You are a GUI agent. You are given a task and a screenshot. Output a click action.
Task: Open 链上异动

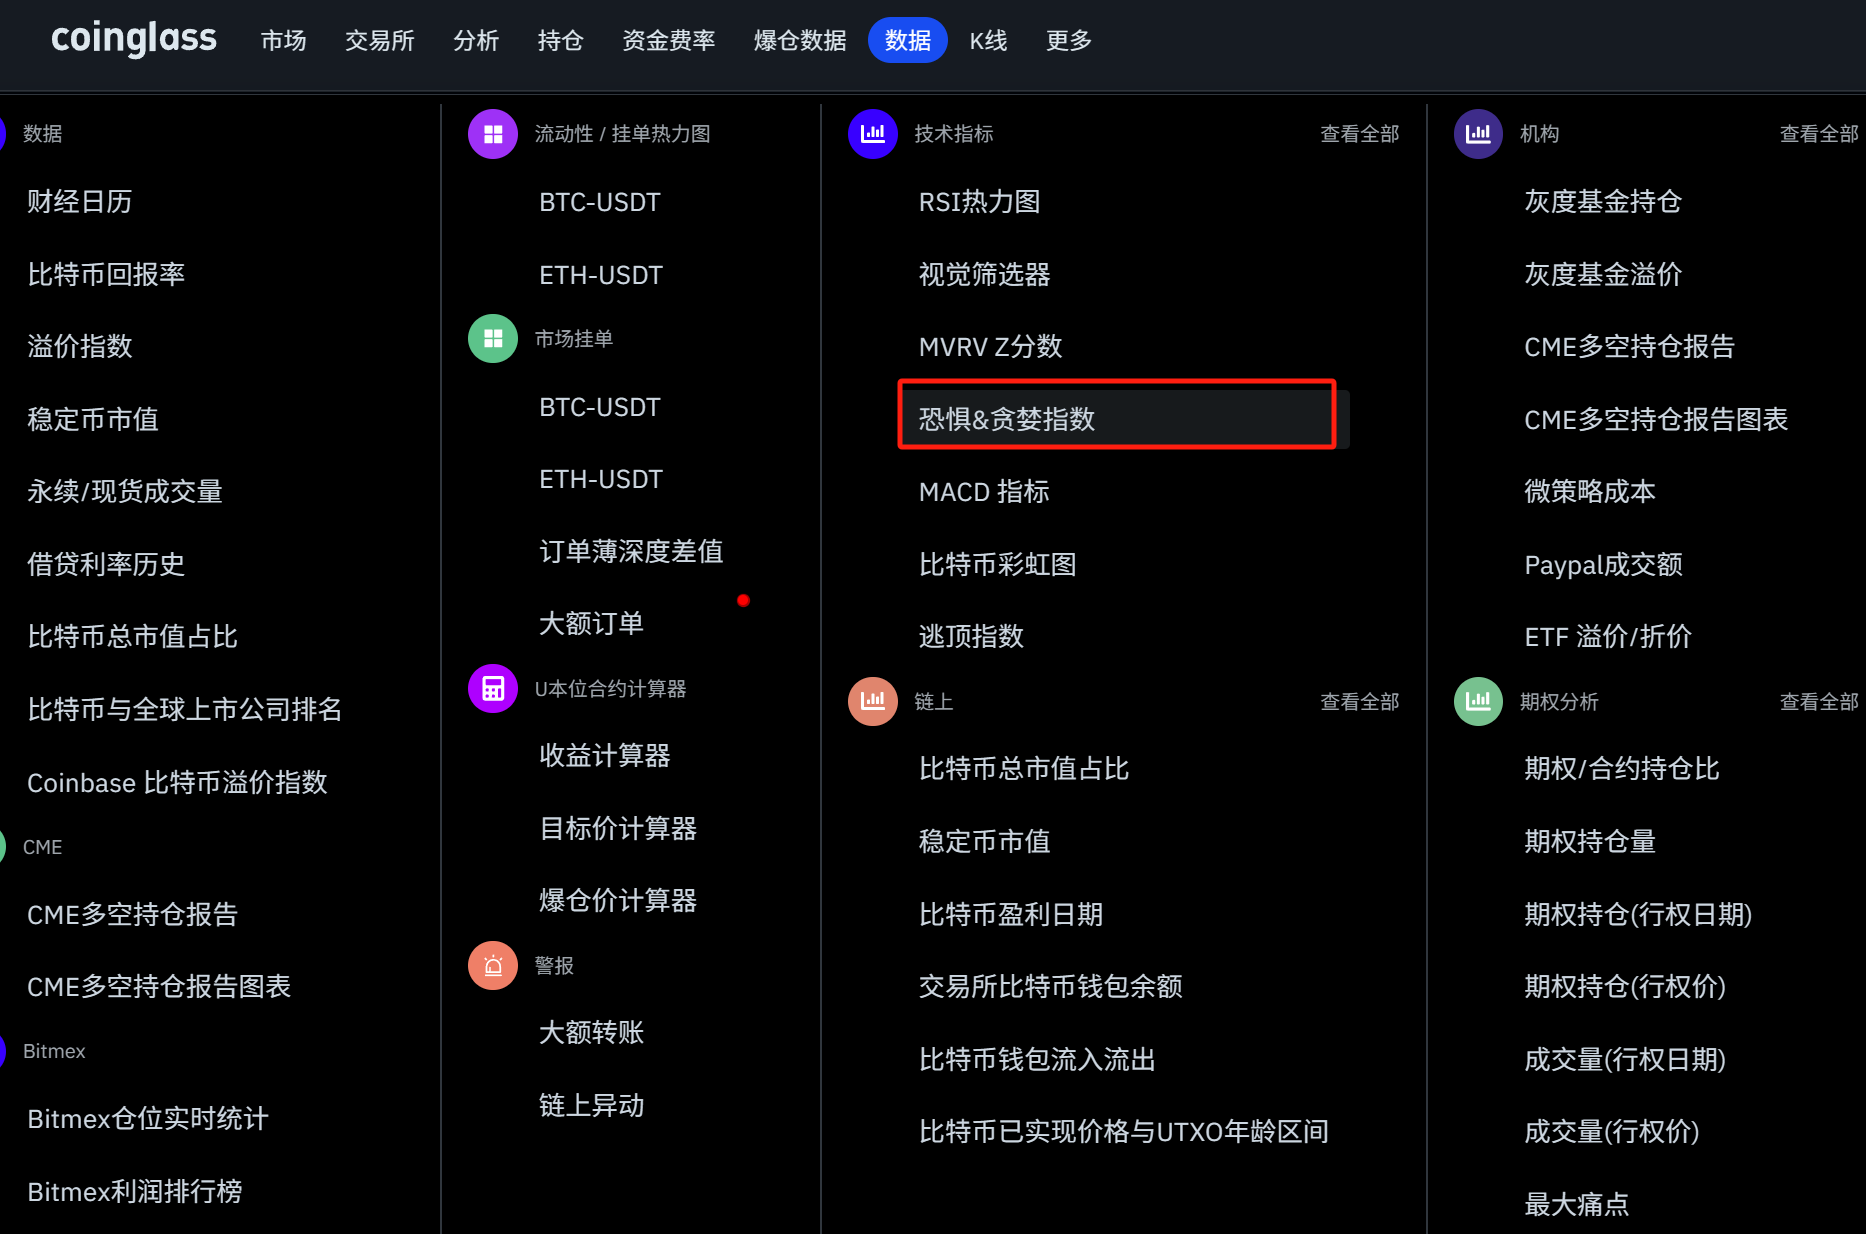click(x=591, y=1106)
